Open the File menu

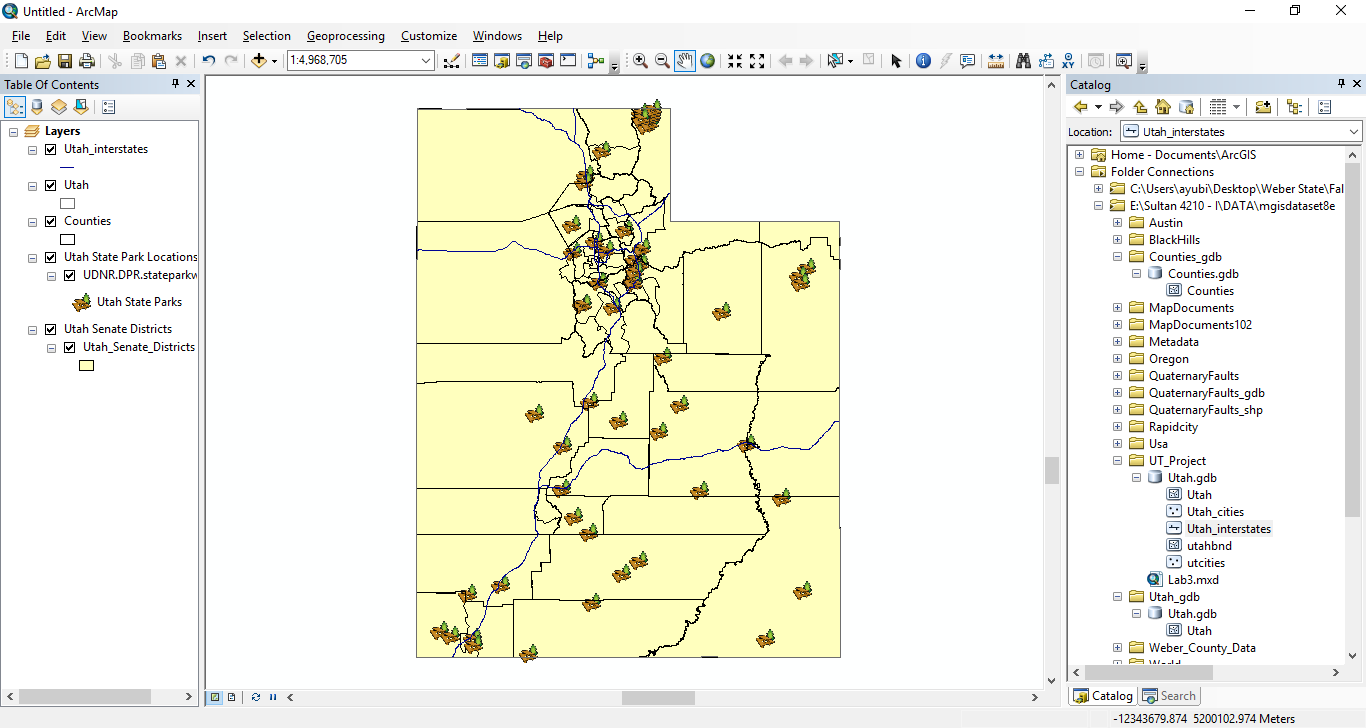tap(21, 36)
